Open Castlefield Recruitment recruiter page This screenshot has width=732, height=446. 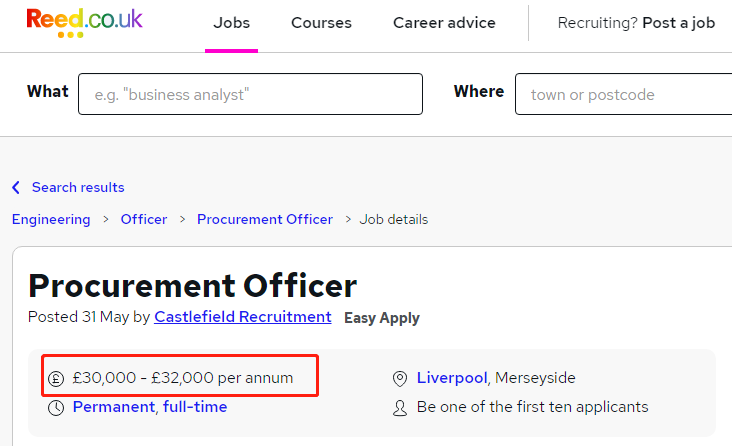(x=243, y=317)
